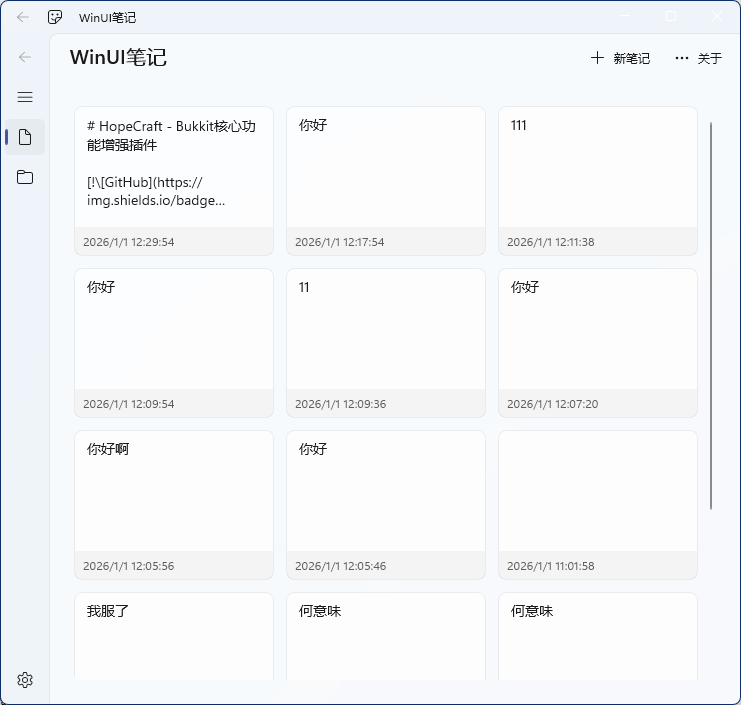
Task: Click the WinUI笔记 page heading
Action: [x=118, y=58]
